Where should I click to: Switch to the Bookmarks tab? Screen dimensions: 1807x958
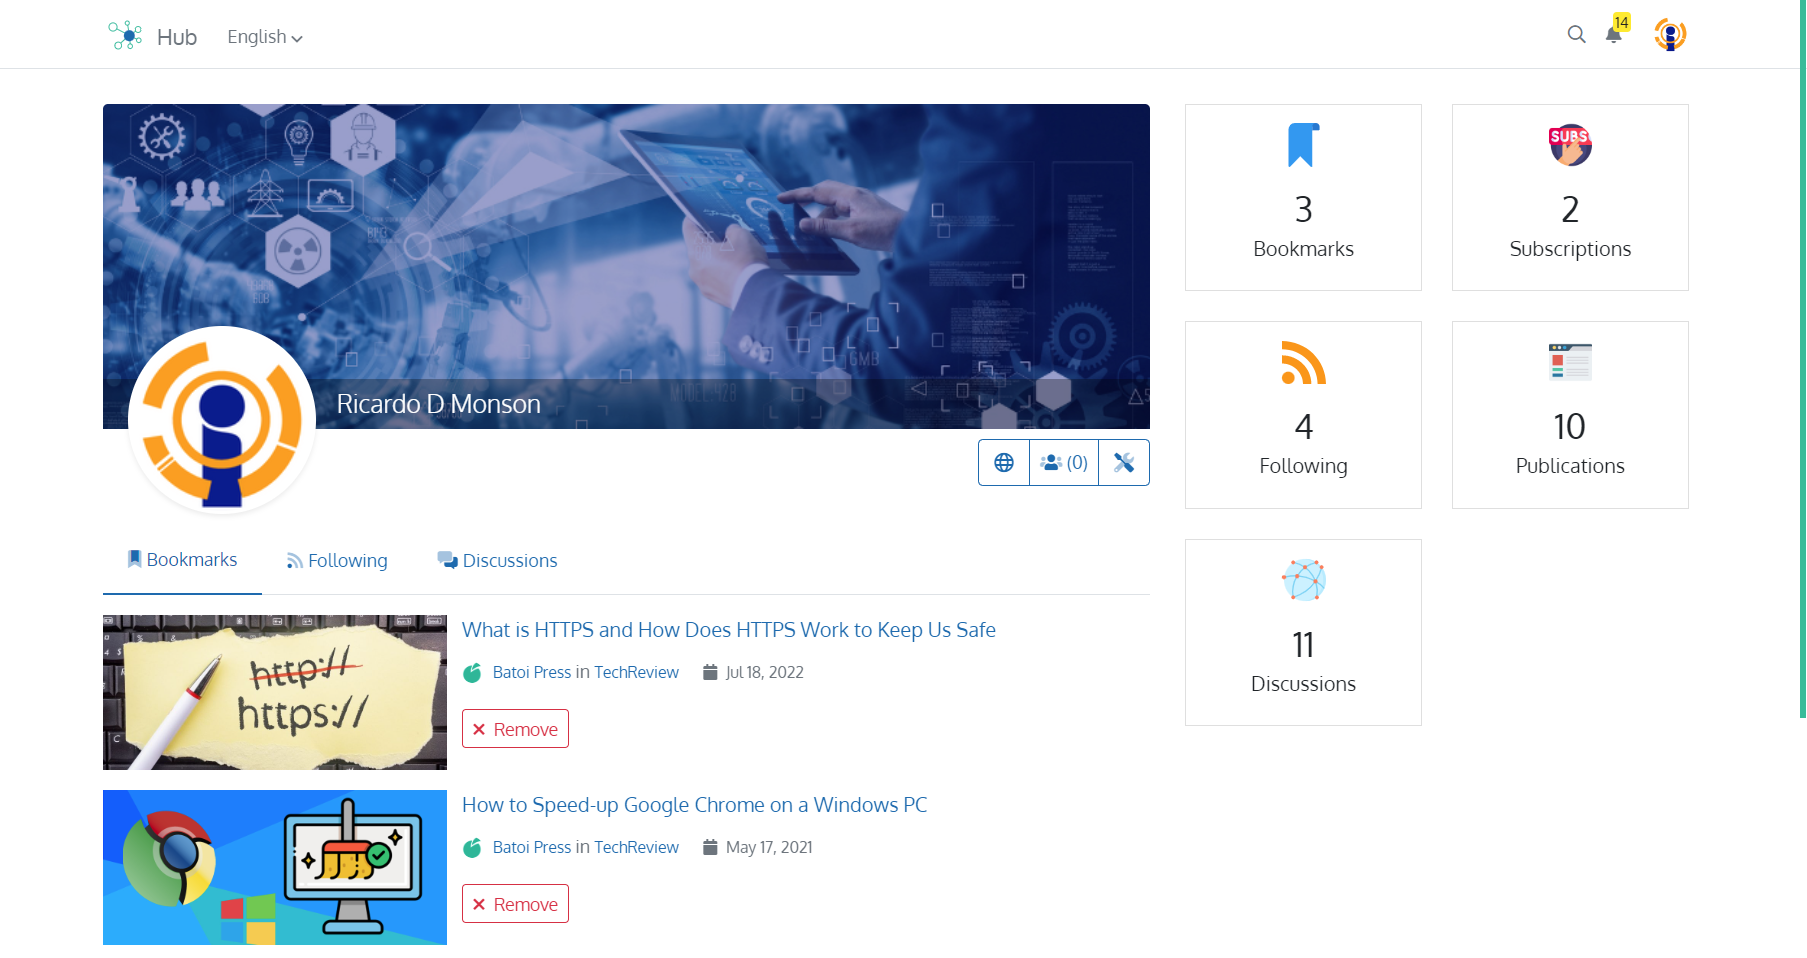pyautogui.click(x=182, y=560)
